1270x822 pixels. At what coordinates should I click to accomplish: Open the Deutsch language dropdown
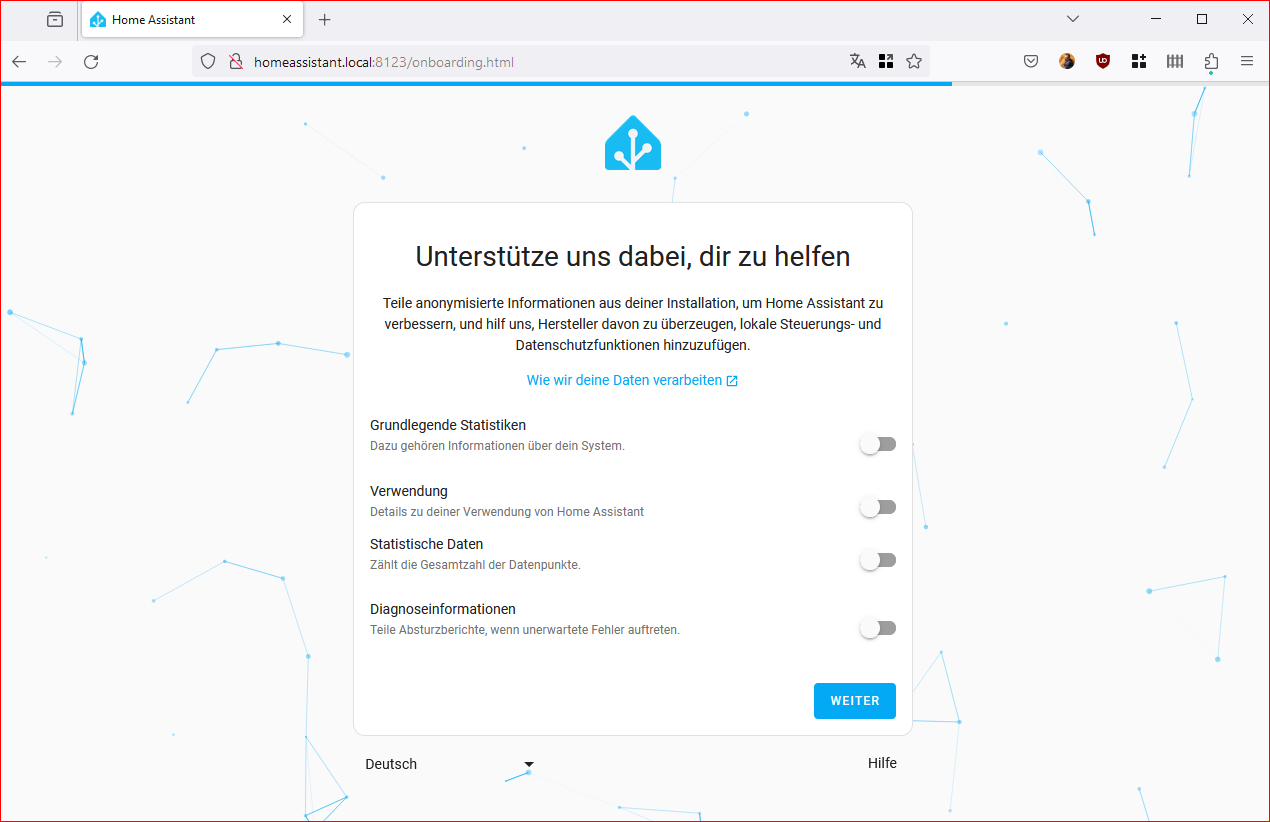[450, 764]
